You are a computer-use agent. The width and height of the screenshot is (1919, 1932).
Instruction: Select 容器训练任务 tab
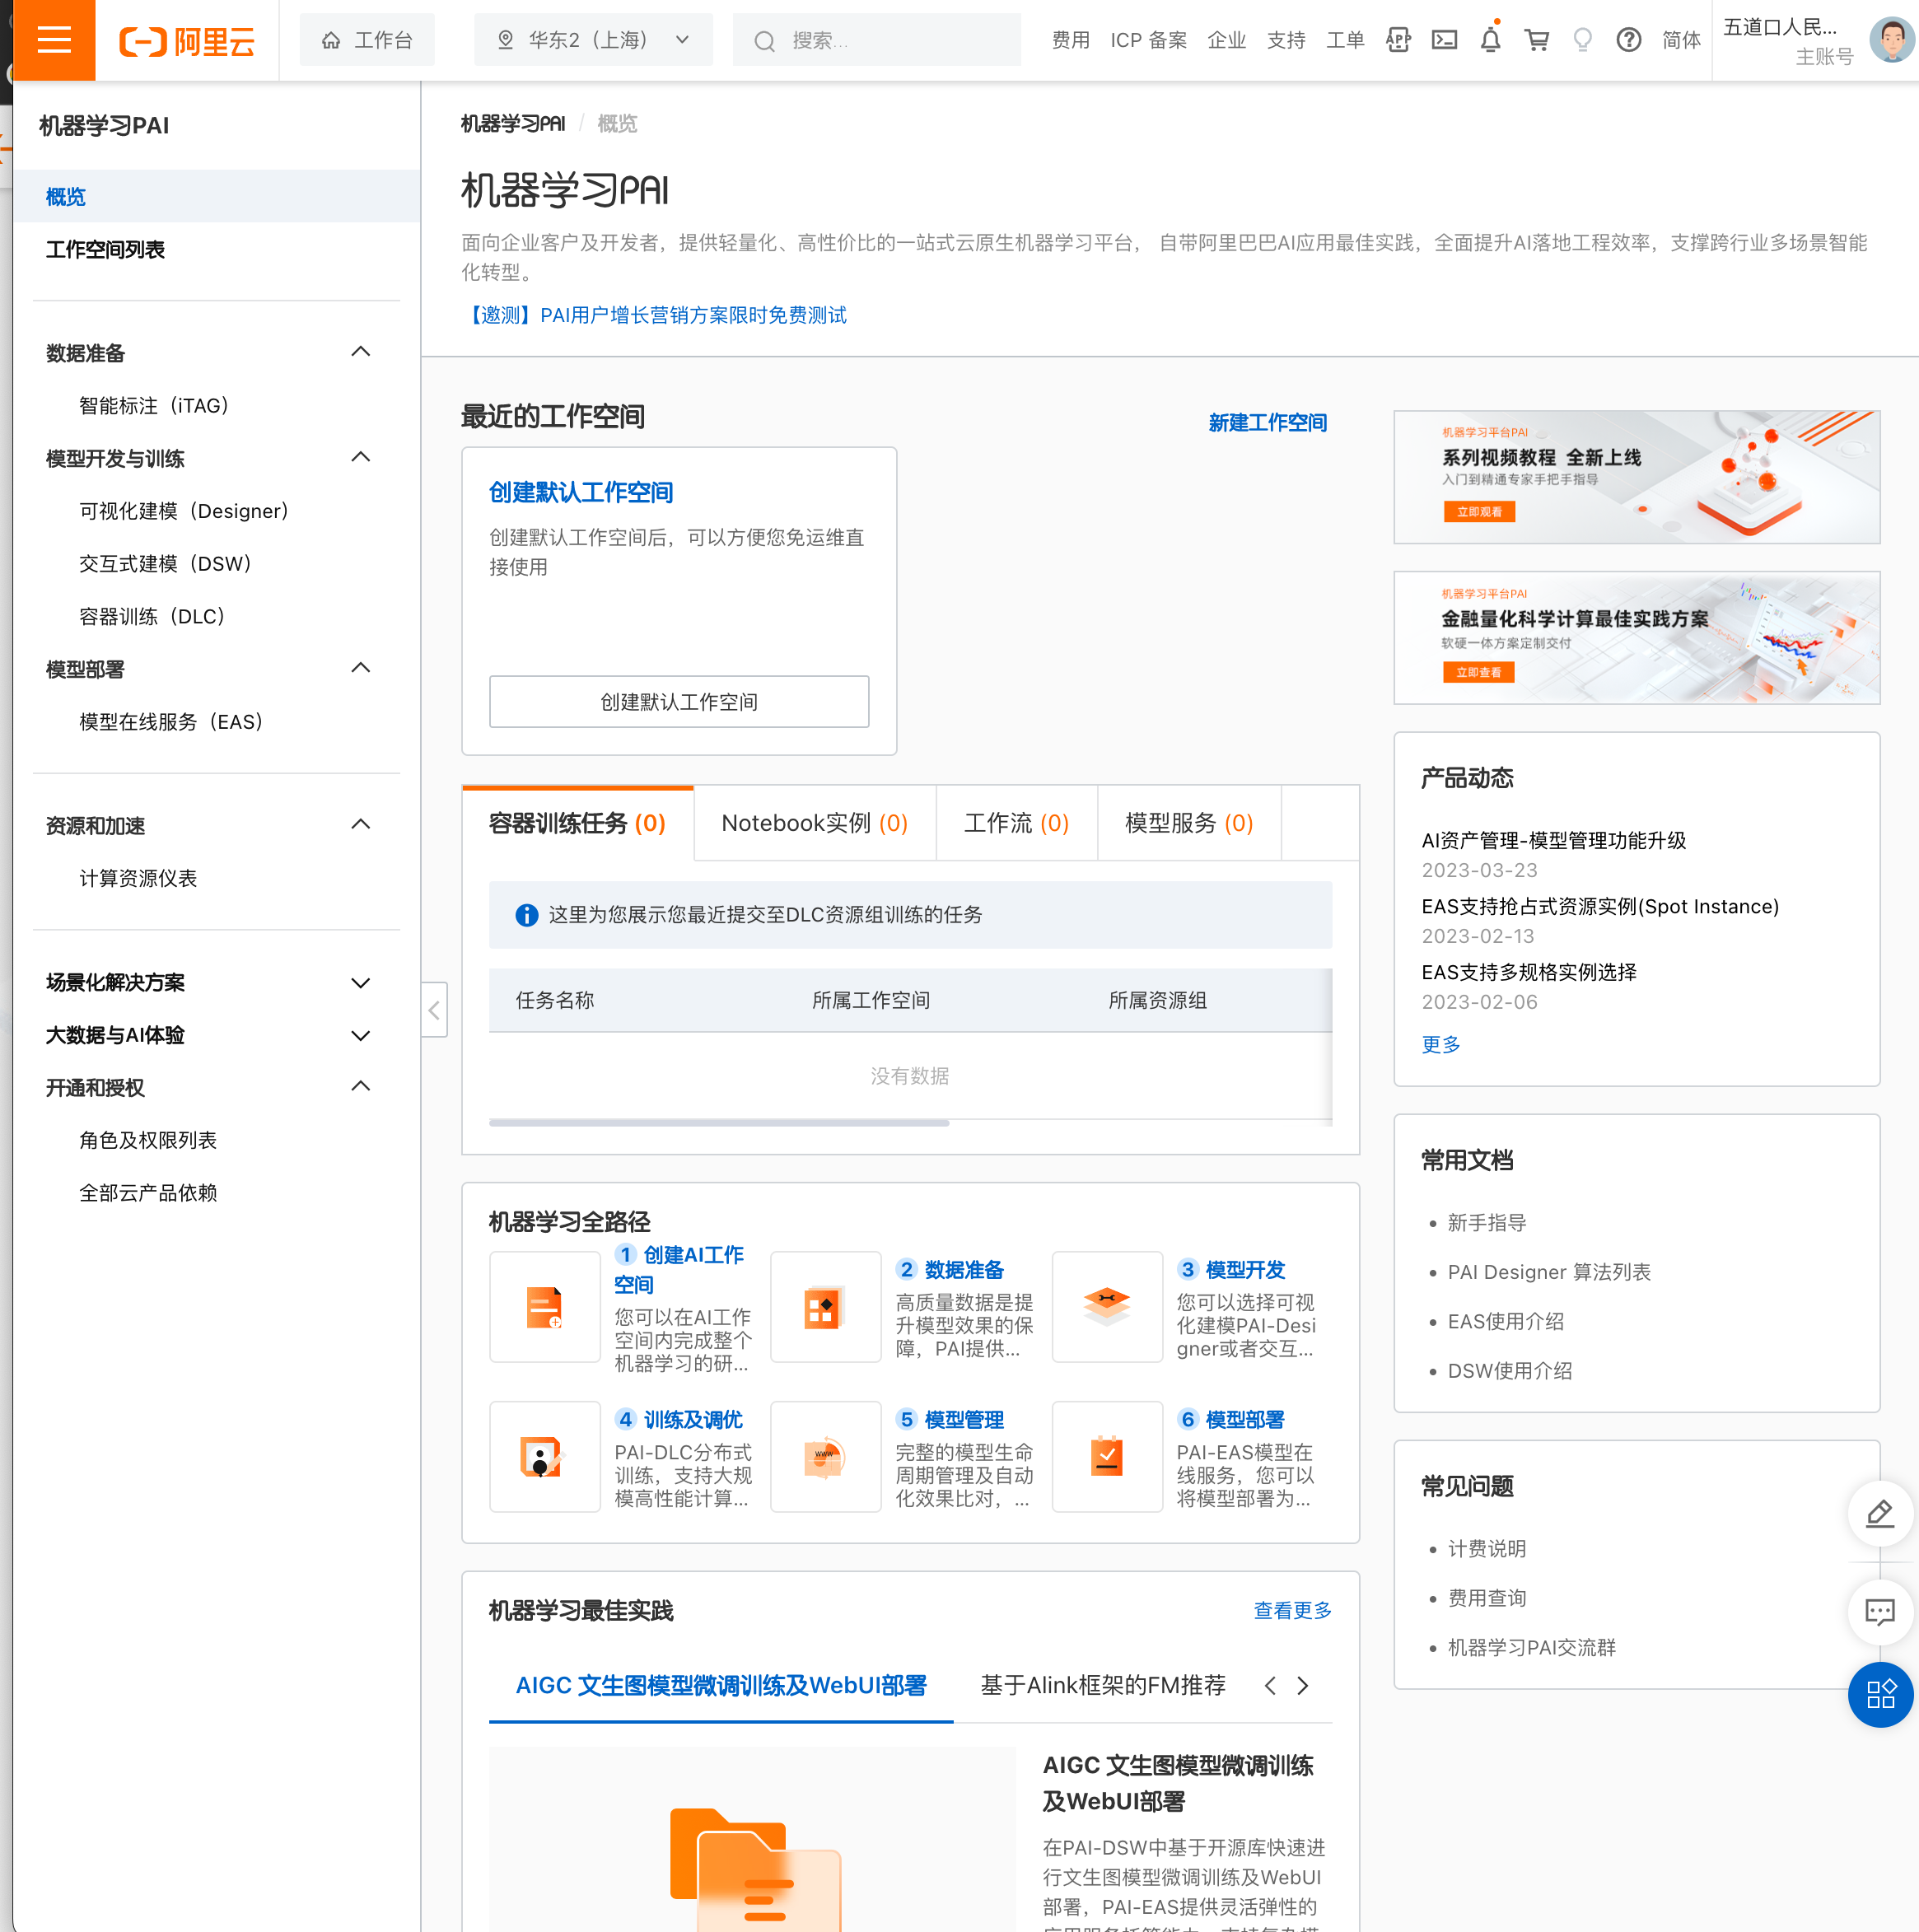578,823
